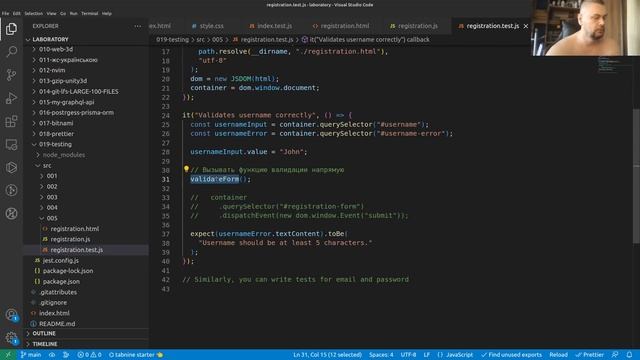This screenshot has height=360, width=640.
Task: Open the Search view in activity bar
Action: (11, 51)
